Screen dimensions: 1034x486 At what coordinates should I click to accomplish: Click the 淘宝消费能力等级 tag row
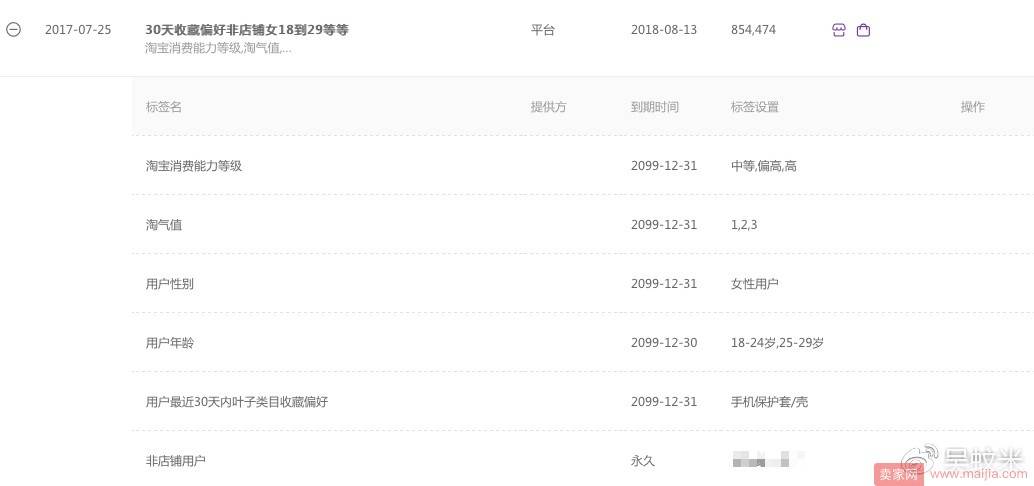click(583, 166)
